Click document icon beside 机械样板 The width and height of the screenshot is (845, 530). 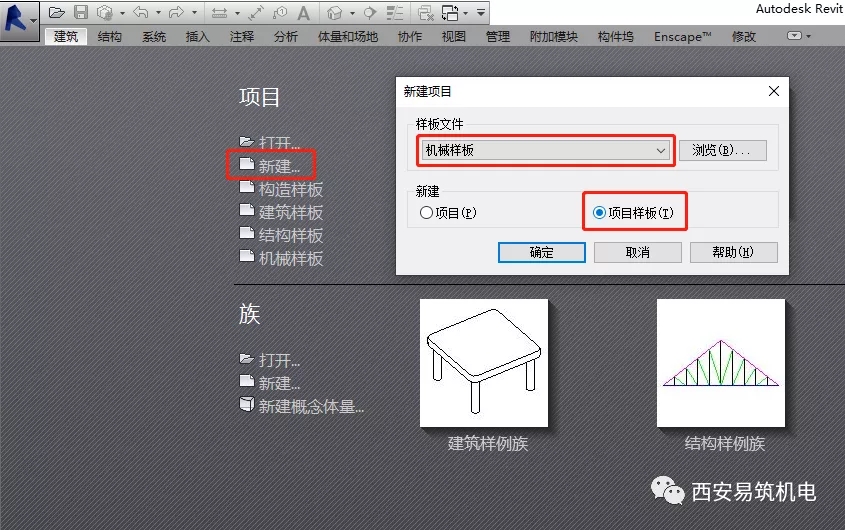tap(247, 256)
